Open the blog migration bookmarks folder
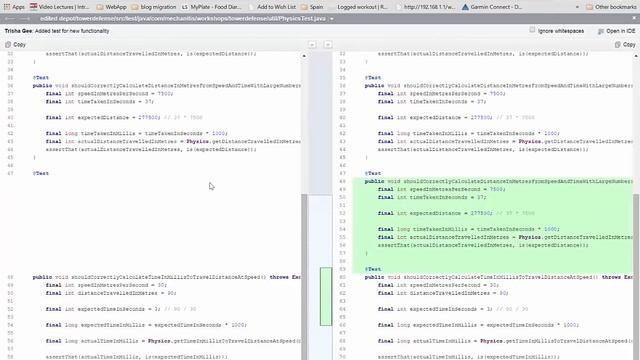640x360 pixels. [x=154, y=7]
